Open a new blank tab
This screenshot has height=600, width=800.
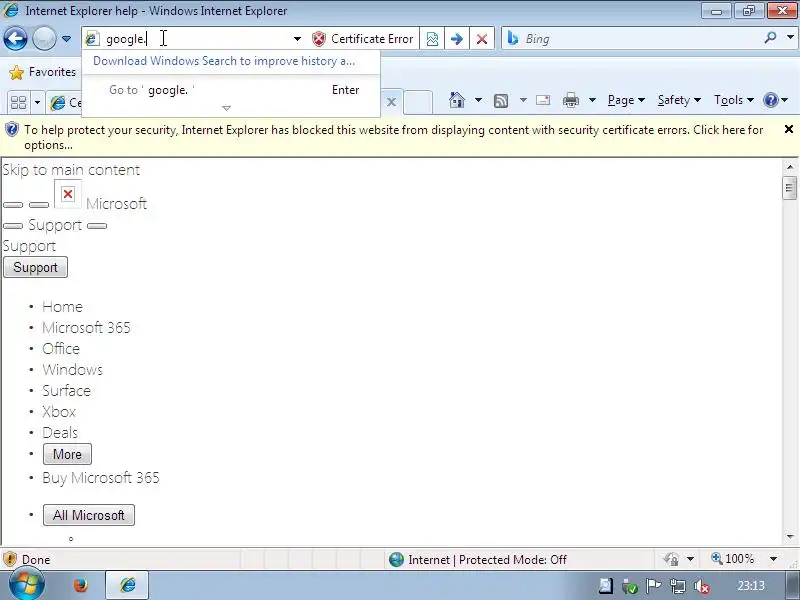pyautogui.click(x=418, y=103)
